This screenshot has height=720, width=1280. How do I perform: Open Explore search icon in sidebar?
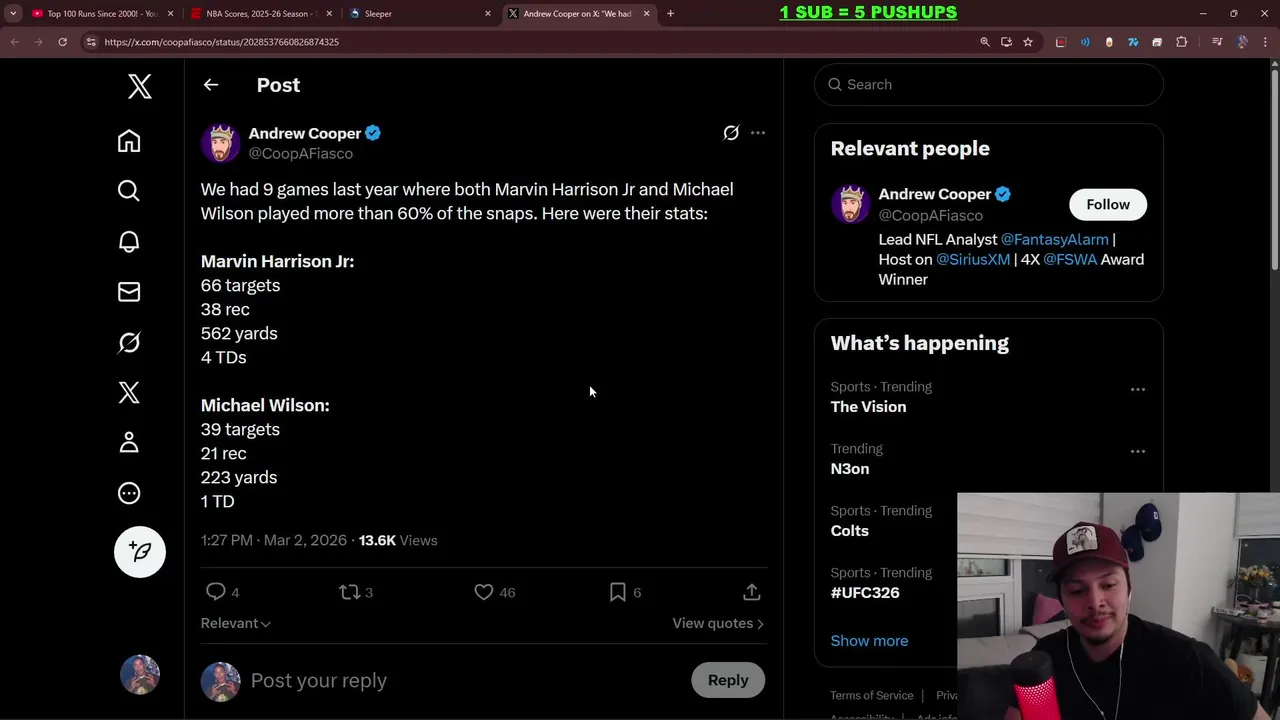click(129, 191)
